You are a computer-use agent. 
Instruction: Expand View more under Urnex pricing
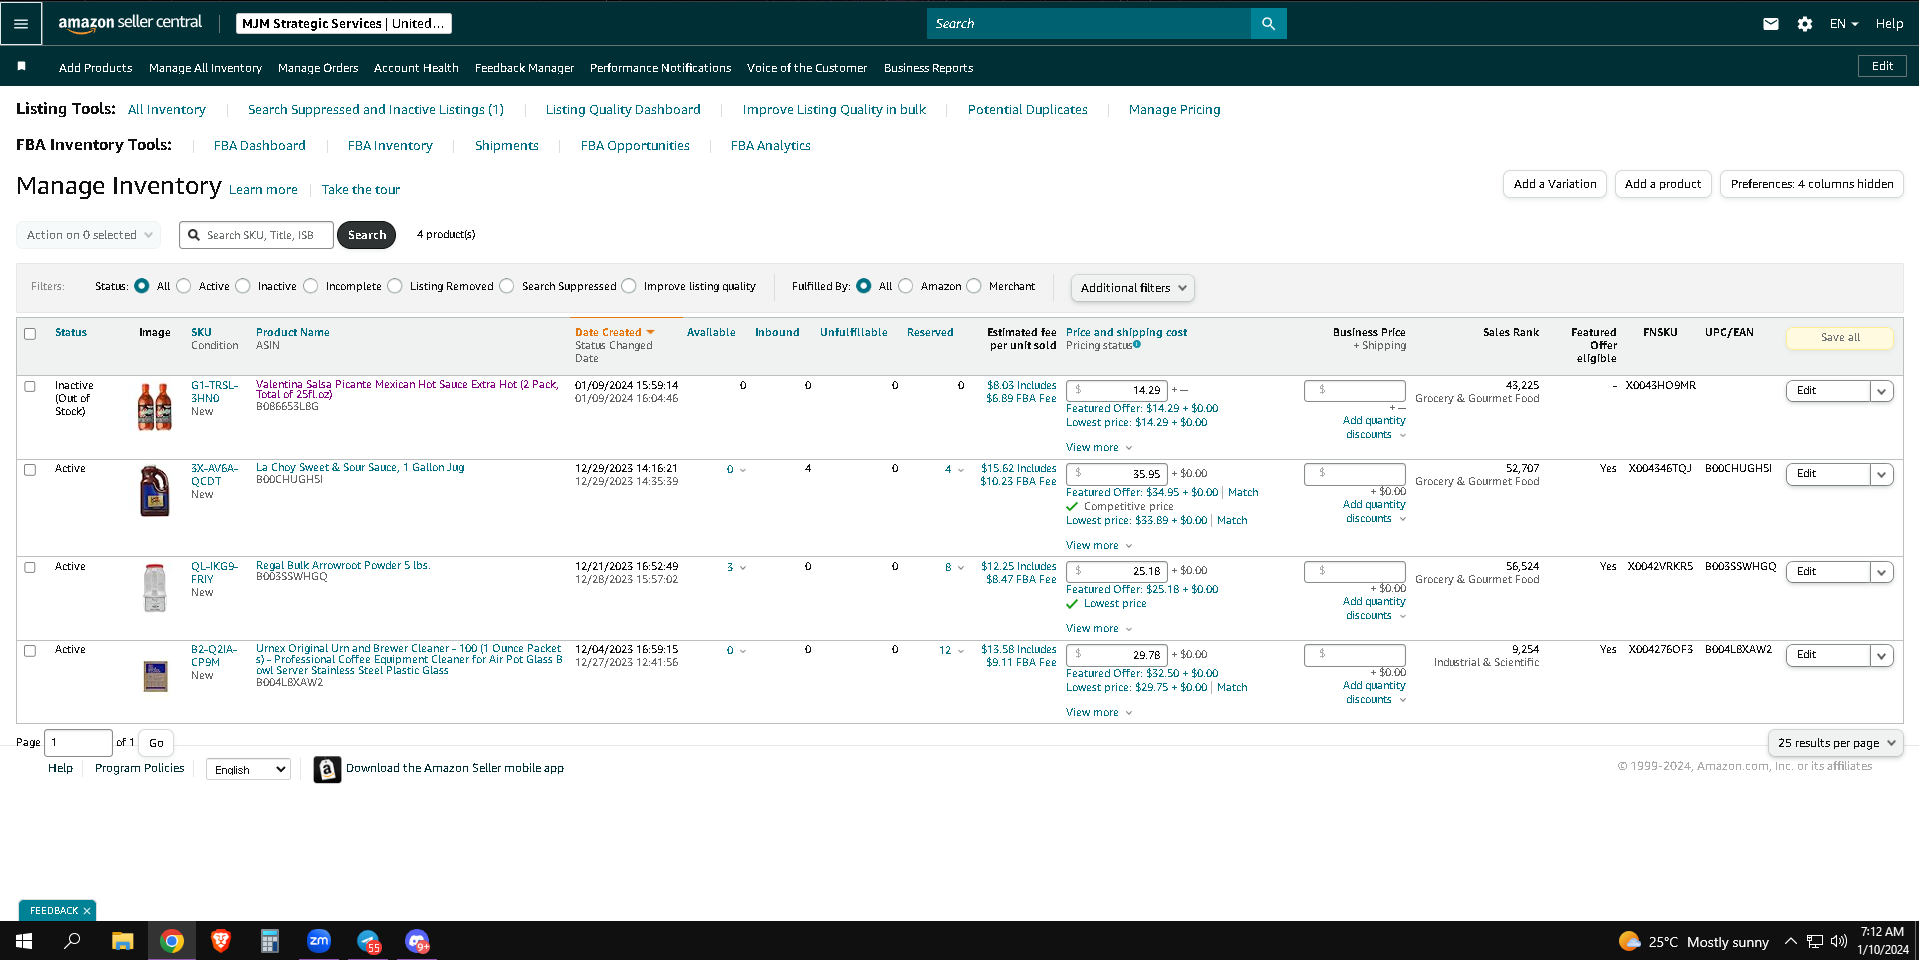pos(1099,713)
